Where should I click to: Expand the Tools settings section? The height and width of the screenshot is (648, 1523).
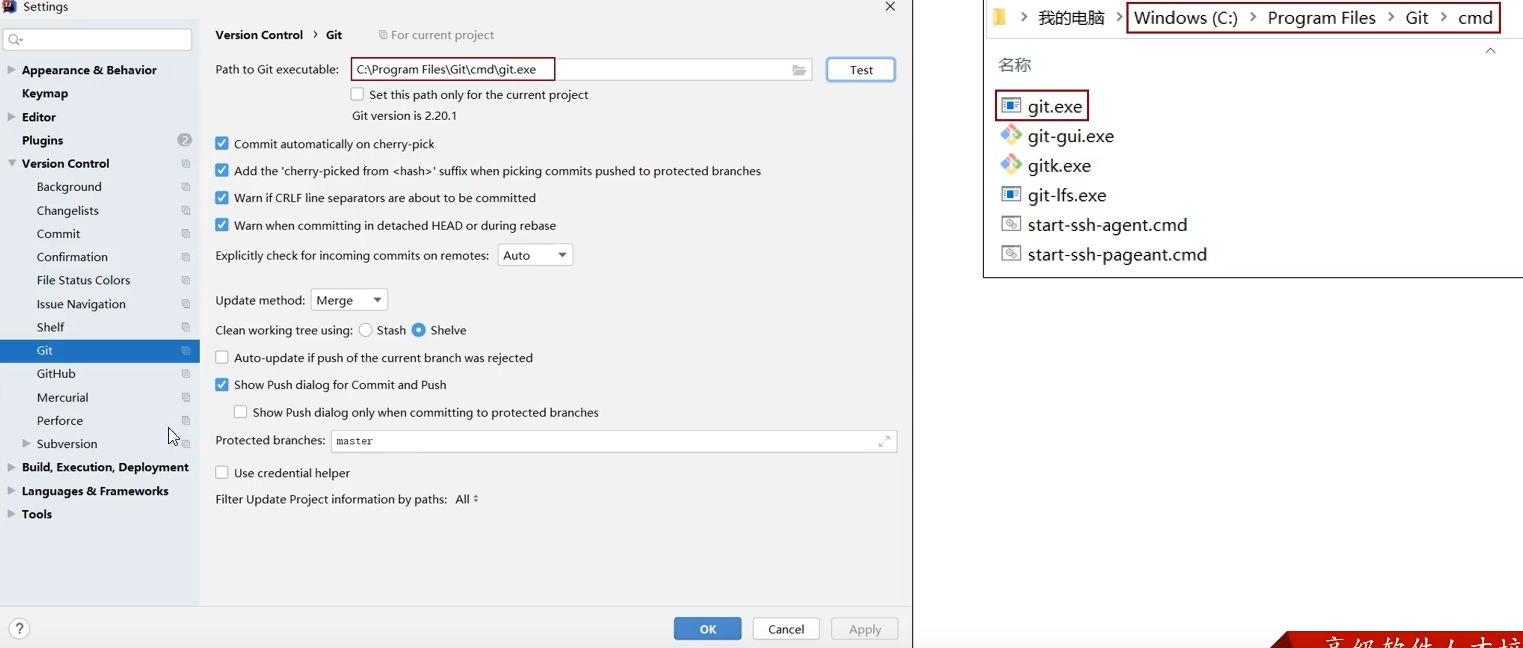click(11, 514)
